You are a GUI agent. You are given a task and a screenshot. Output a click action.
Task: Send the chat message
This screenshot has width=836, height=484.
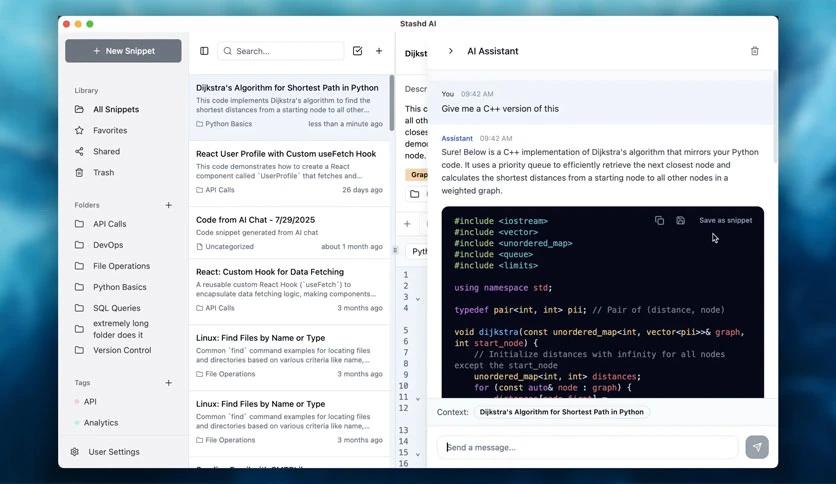point(756,447)
